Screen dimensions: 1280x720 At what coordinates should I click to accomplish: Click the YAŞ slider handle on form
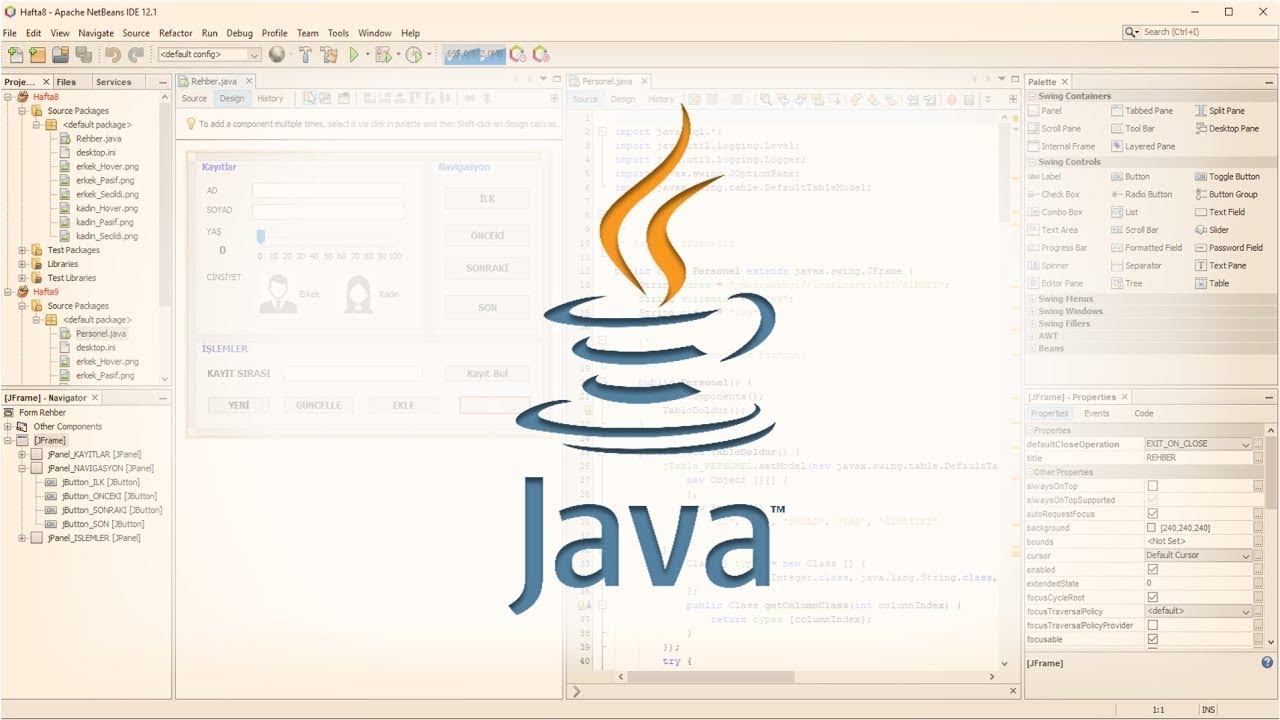[x=261, y=236]
